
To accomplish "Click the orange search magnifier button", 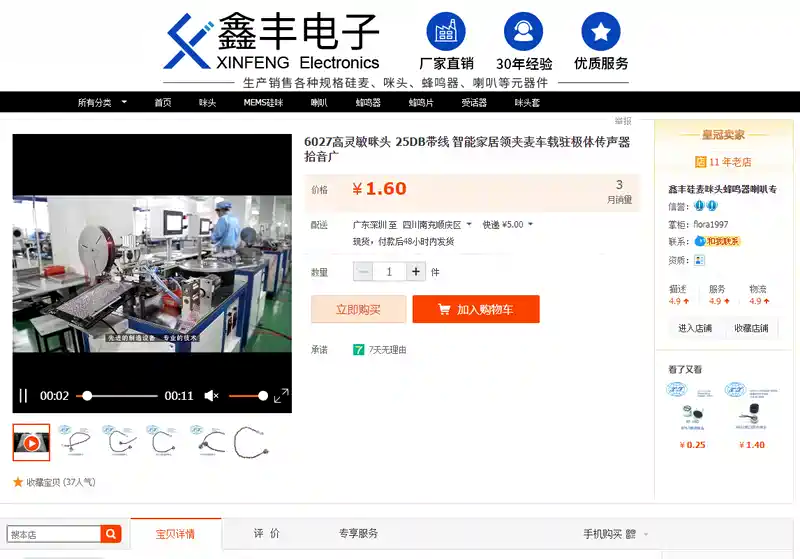I will 111,534.
